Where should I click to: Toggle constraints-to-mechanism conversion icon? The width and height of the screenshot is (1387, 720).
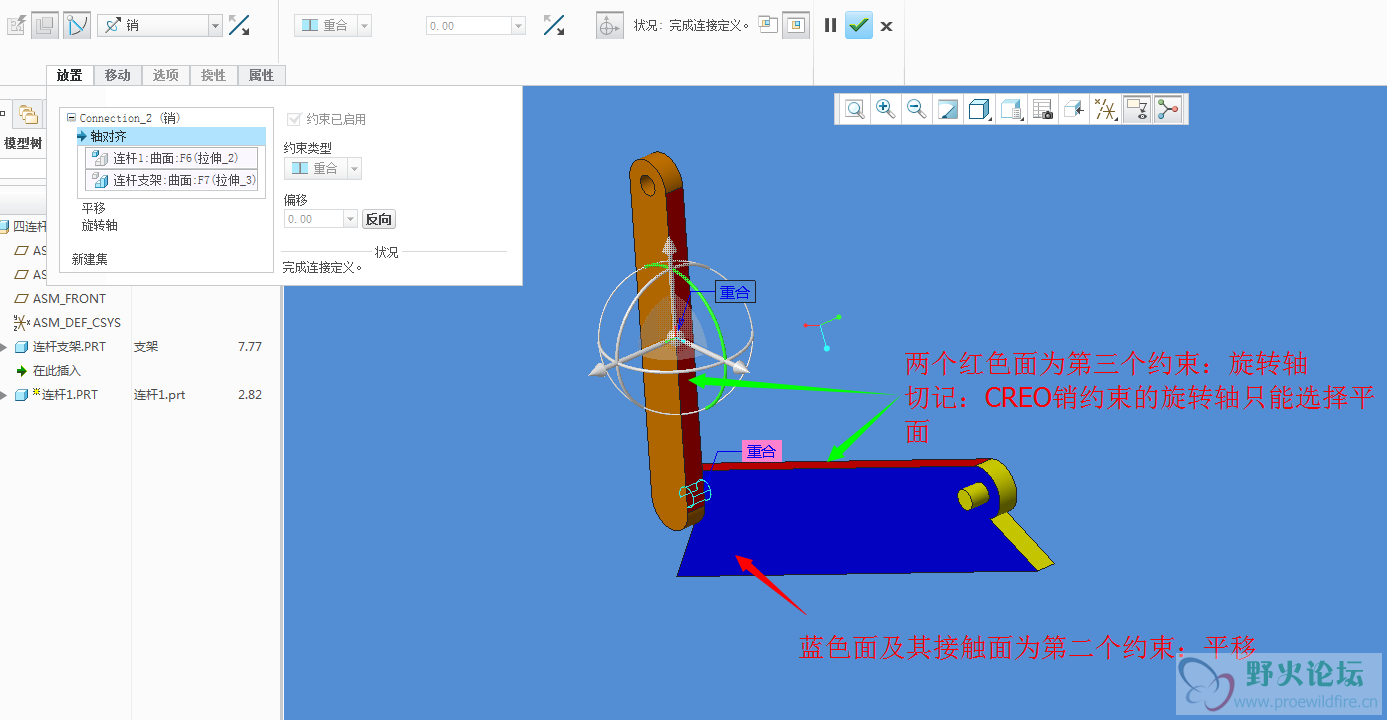coord(77,25)
